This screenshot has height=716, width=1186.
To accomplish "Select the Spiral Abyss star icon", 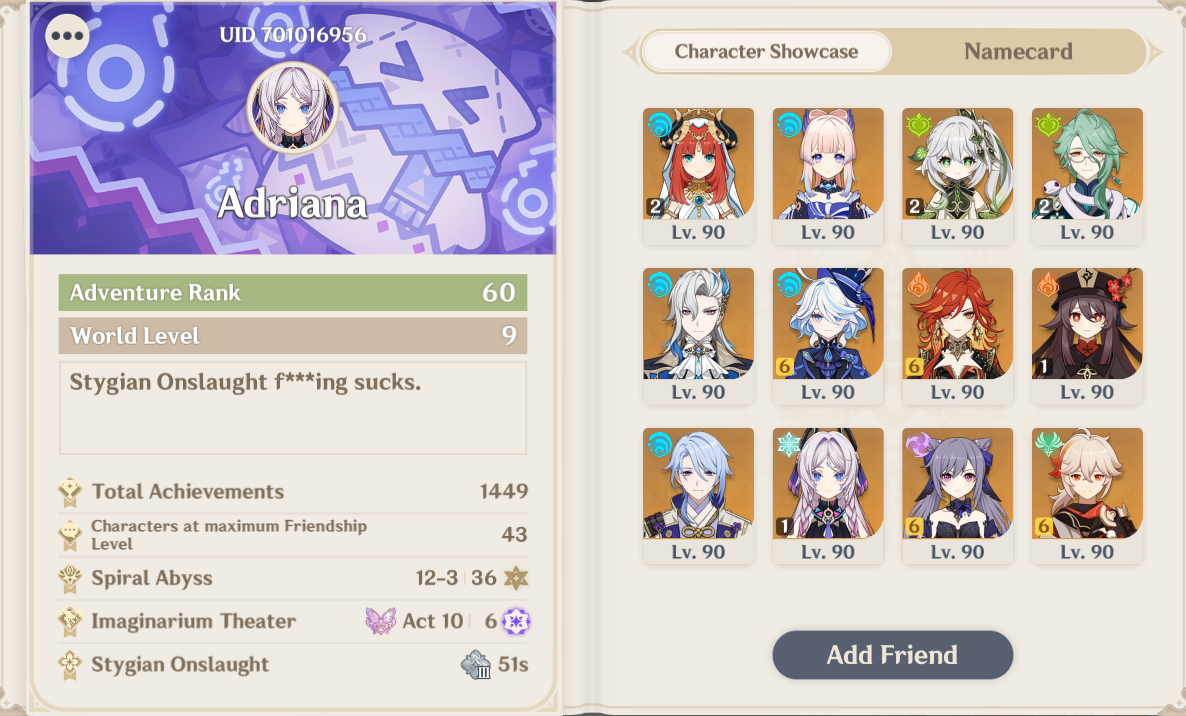I will tap(516, 578).
